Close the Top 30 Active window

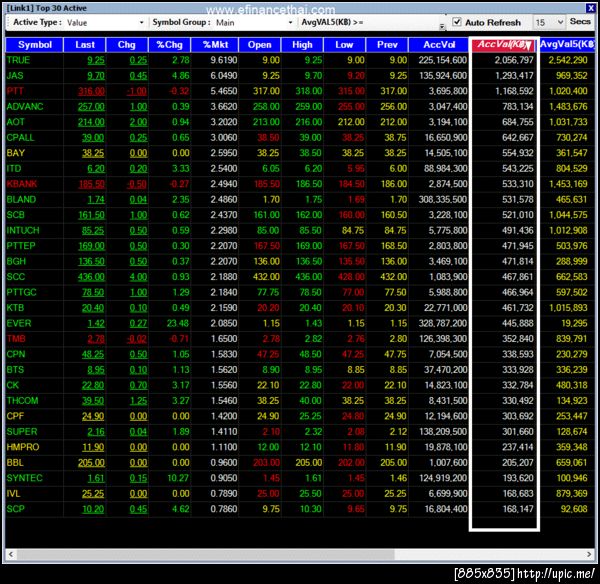(590, 8)
